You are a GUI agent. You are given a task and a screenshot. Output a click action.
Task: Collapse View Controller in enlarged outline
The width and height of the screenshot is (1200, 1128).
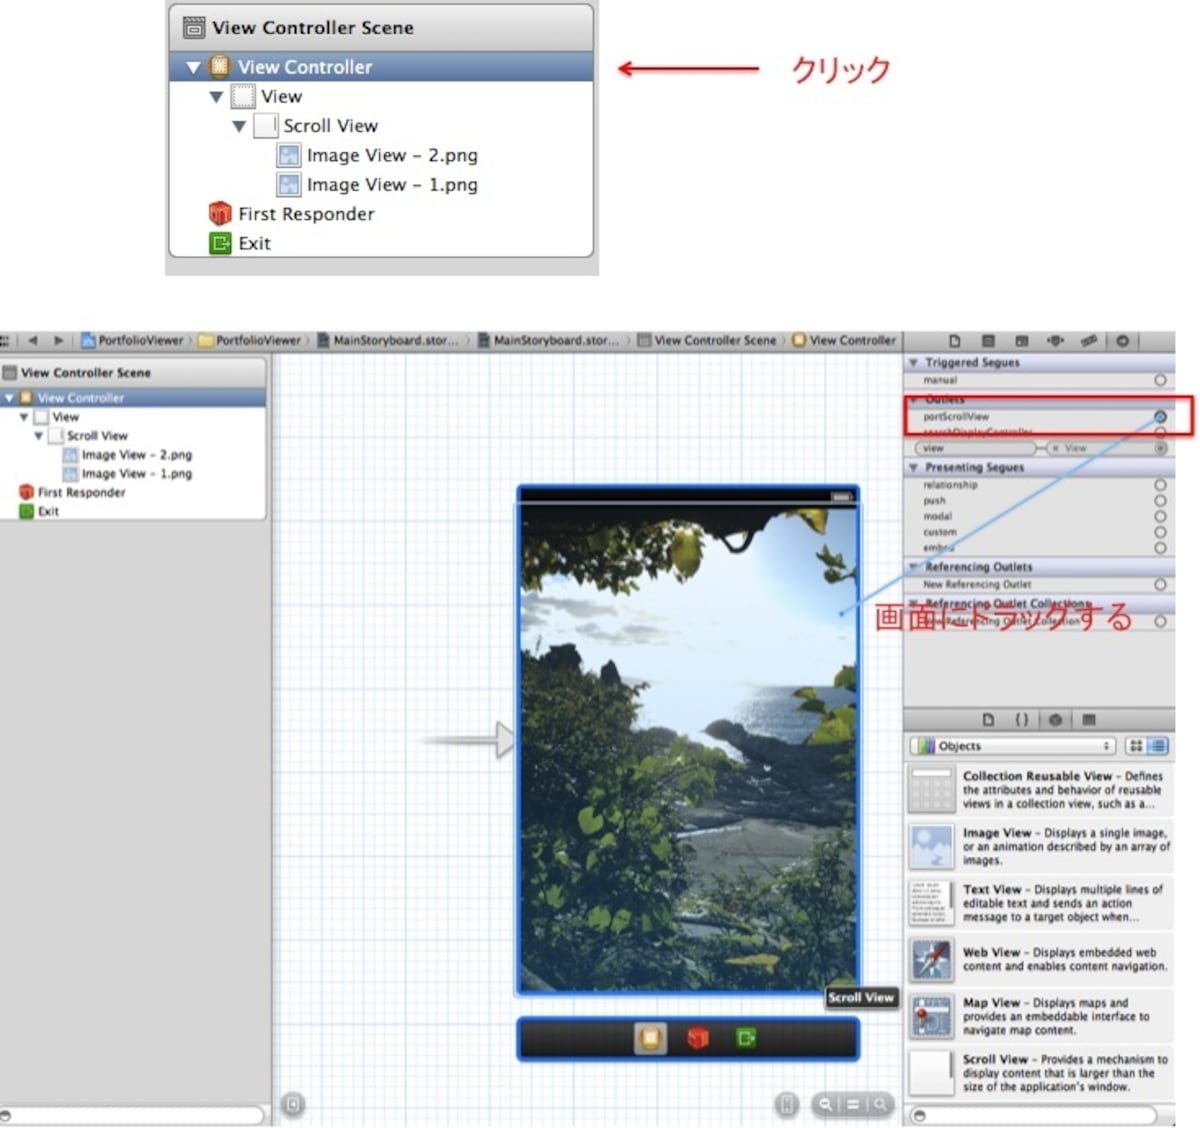click(193, 68)
